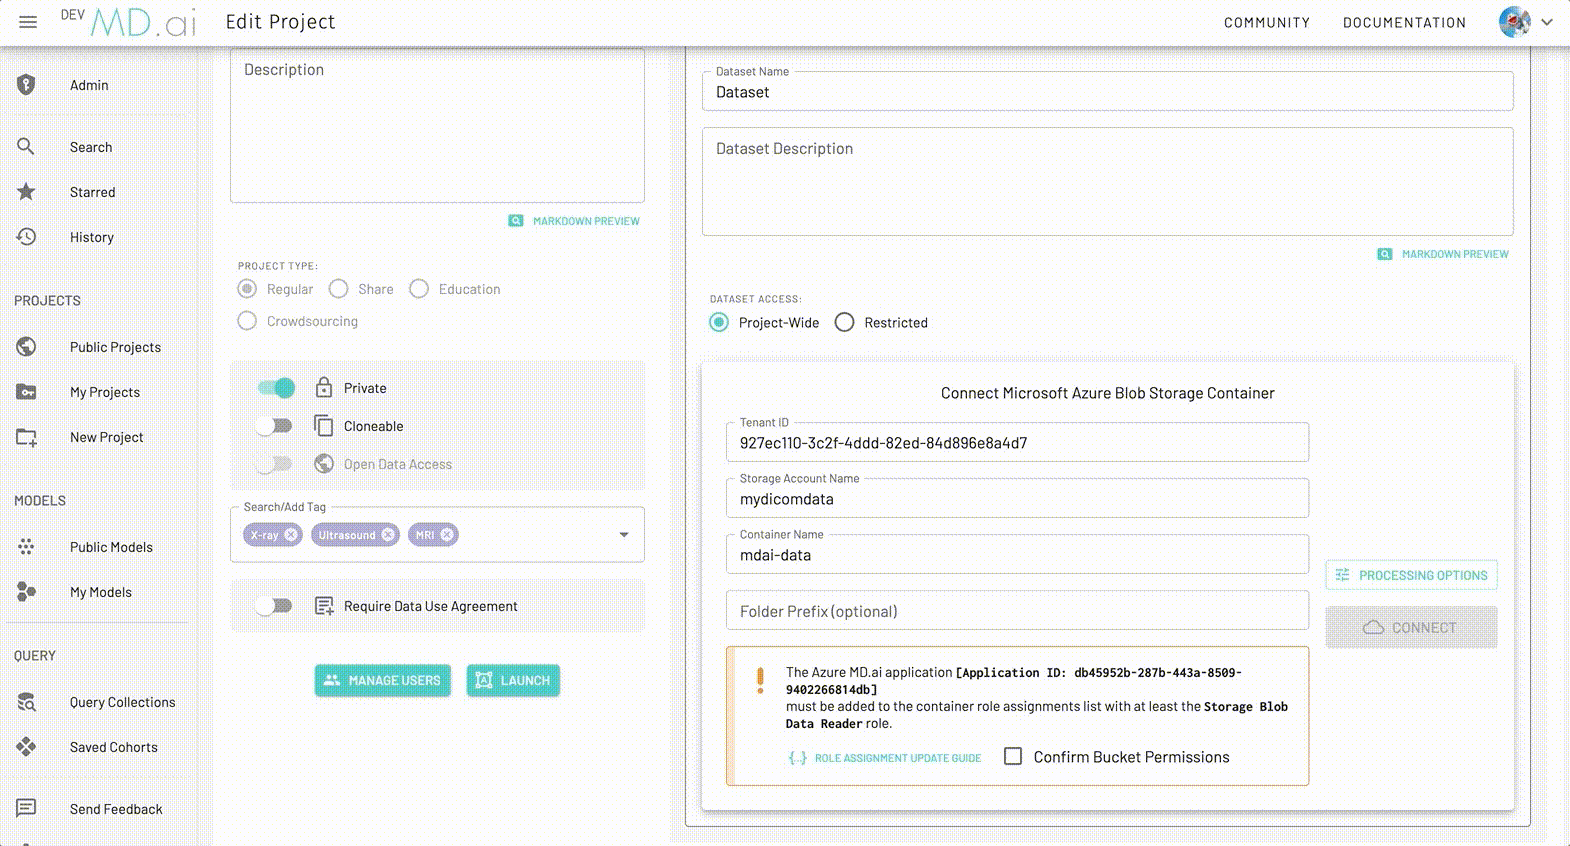Open Saved Cohorts page
This screenshot has height=846, width=1570.
[114, 747]
